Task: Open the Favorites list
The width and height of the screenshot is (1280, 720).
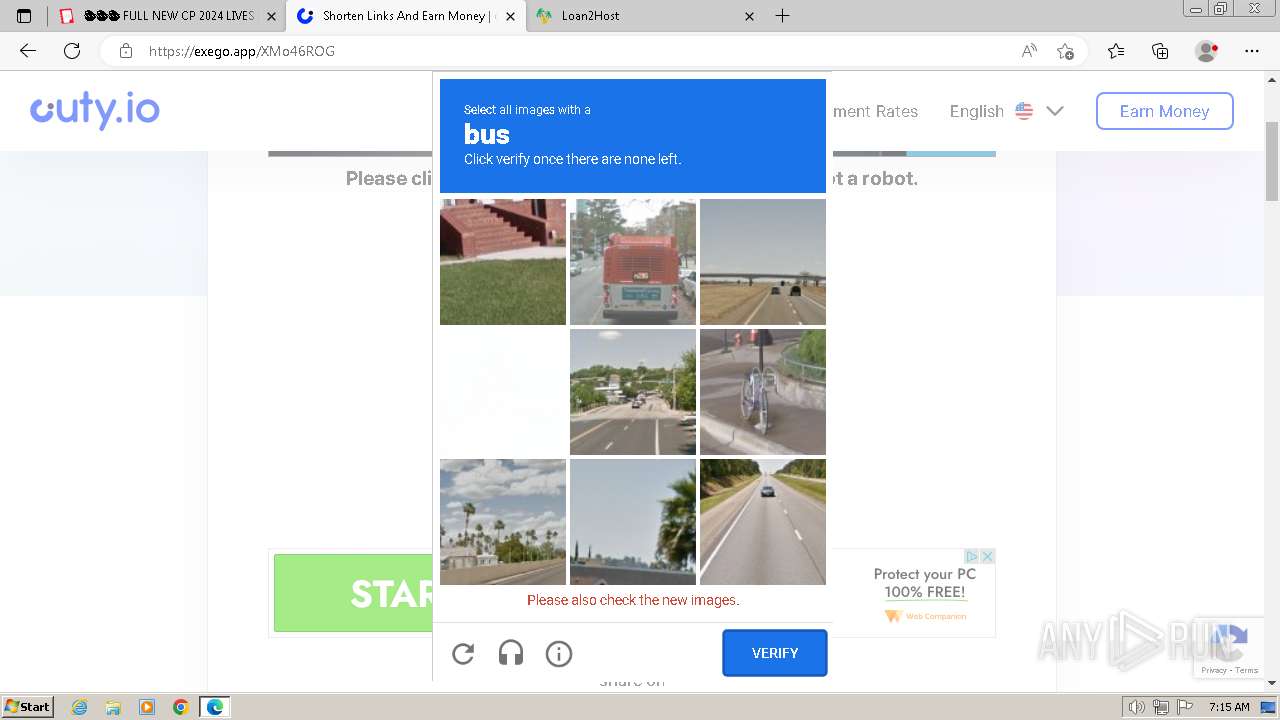Action: click(x=1116, y=51)
